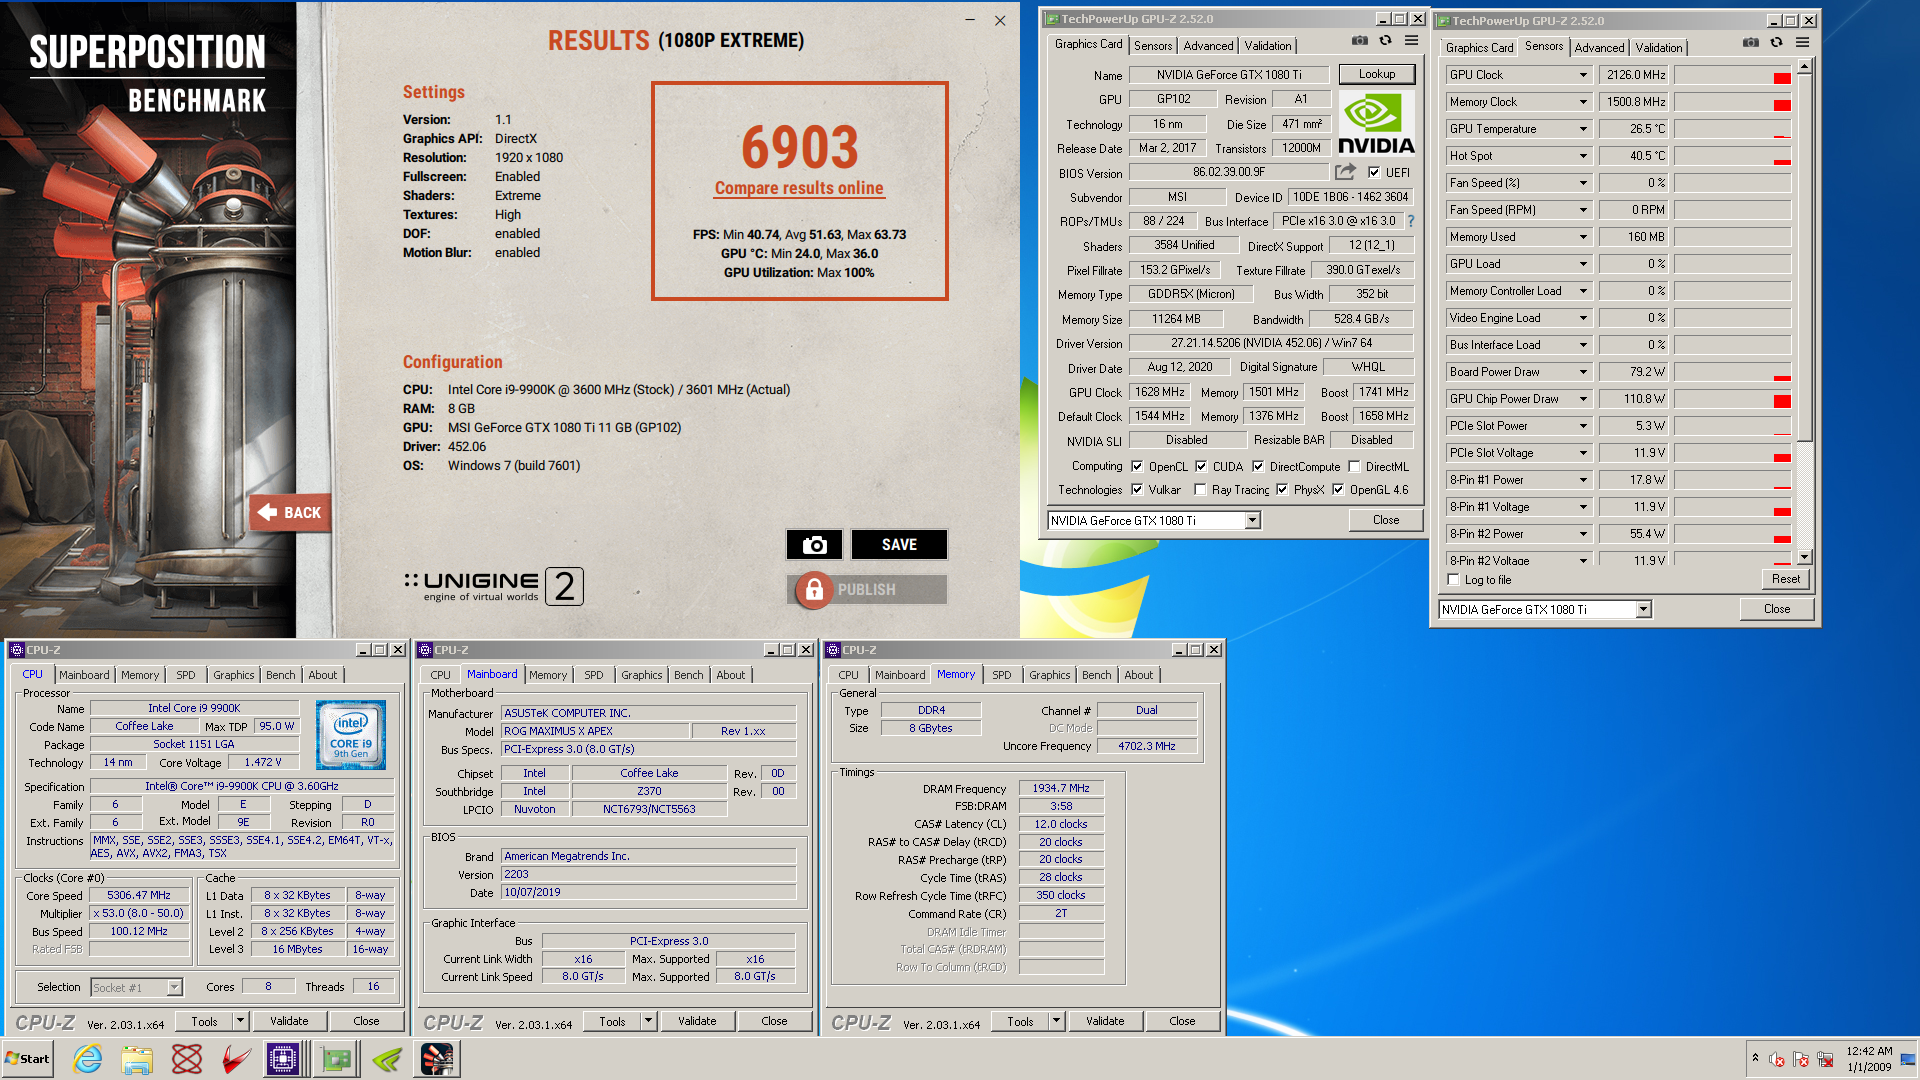This screenshot has width=1920, height=1080.
Task: Click Close button in GPU-Z Graphics Card window
Action: 1386,520
